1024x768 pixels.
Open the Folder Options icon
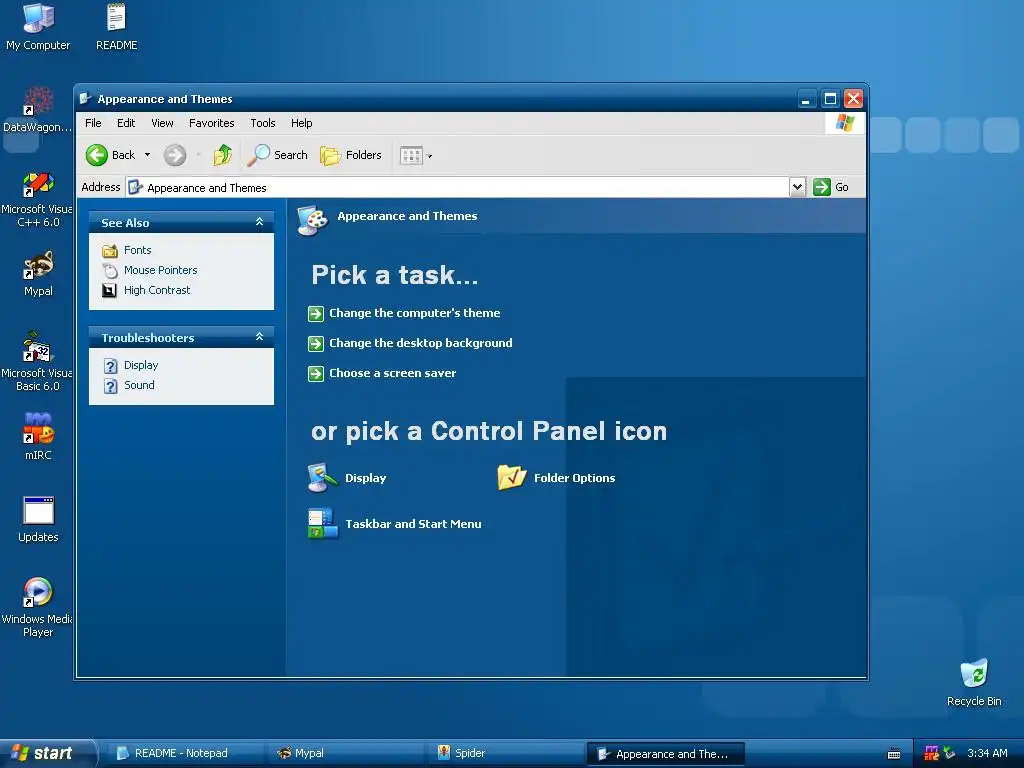tap(511, 477)
